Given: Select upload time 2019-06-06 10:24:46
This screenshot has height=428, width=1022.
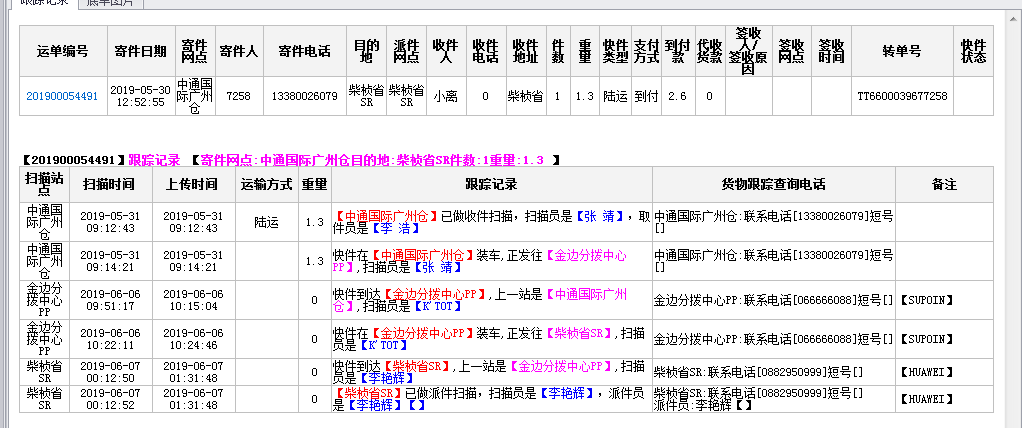Looking at the screenshot, I should point(194,339).
